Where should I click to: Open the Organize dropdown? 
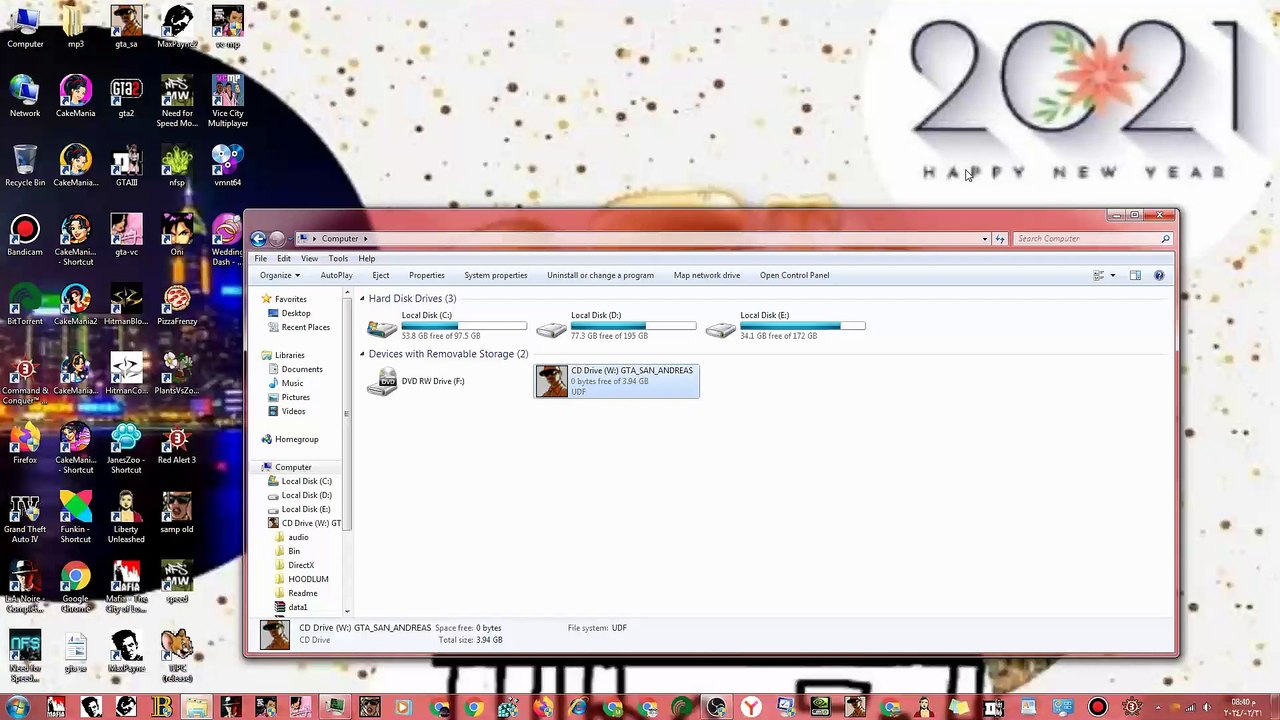280,275
